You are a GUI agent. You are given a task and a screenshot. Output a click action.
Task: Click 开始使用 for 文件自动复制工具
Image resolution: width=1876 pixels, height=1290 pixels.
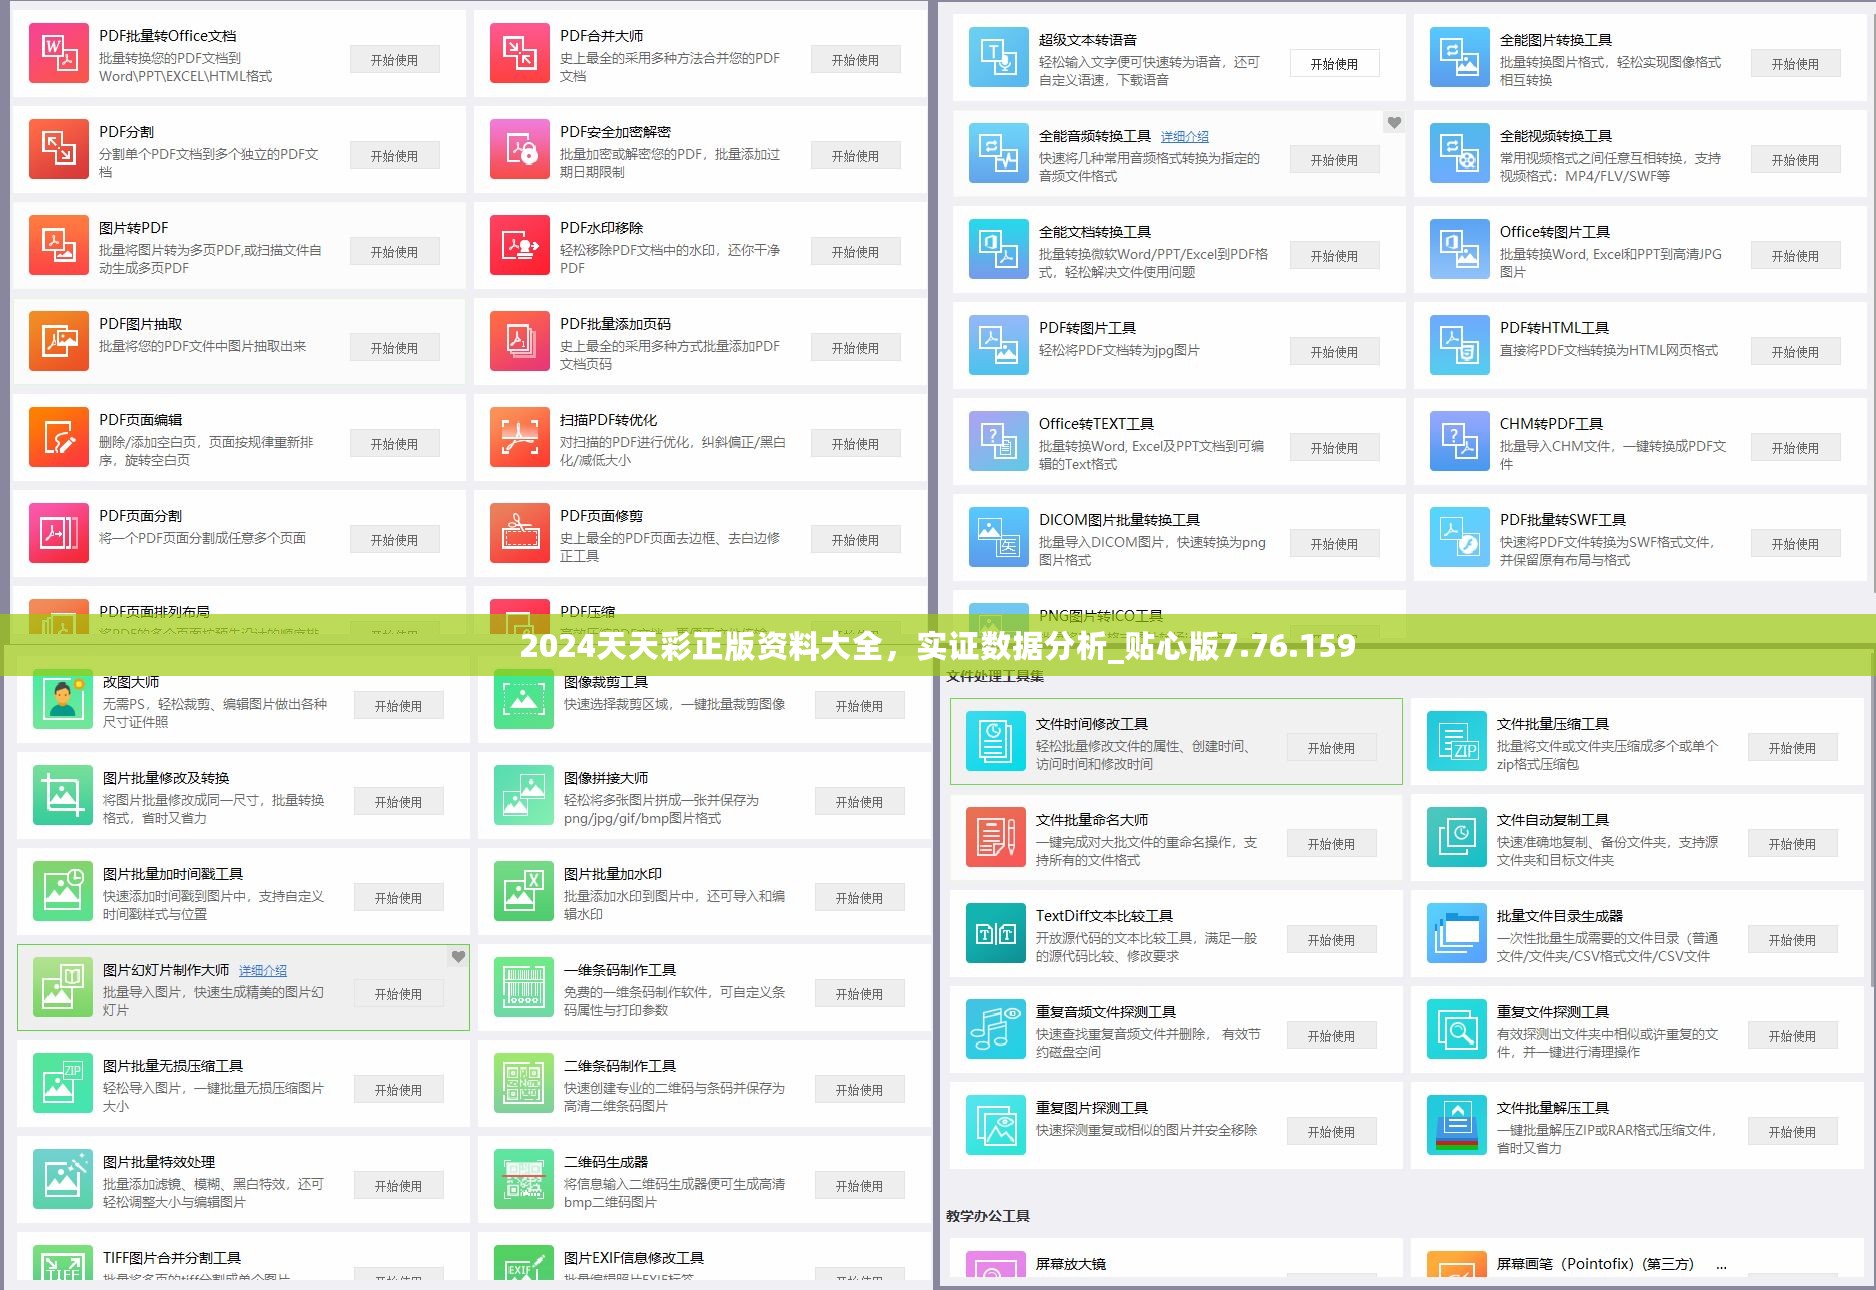(x=1792, y=844)
